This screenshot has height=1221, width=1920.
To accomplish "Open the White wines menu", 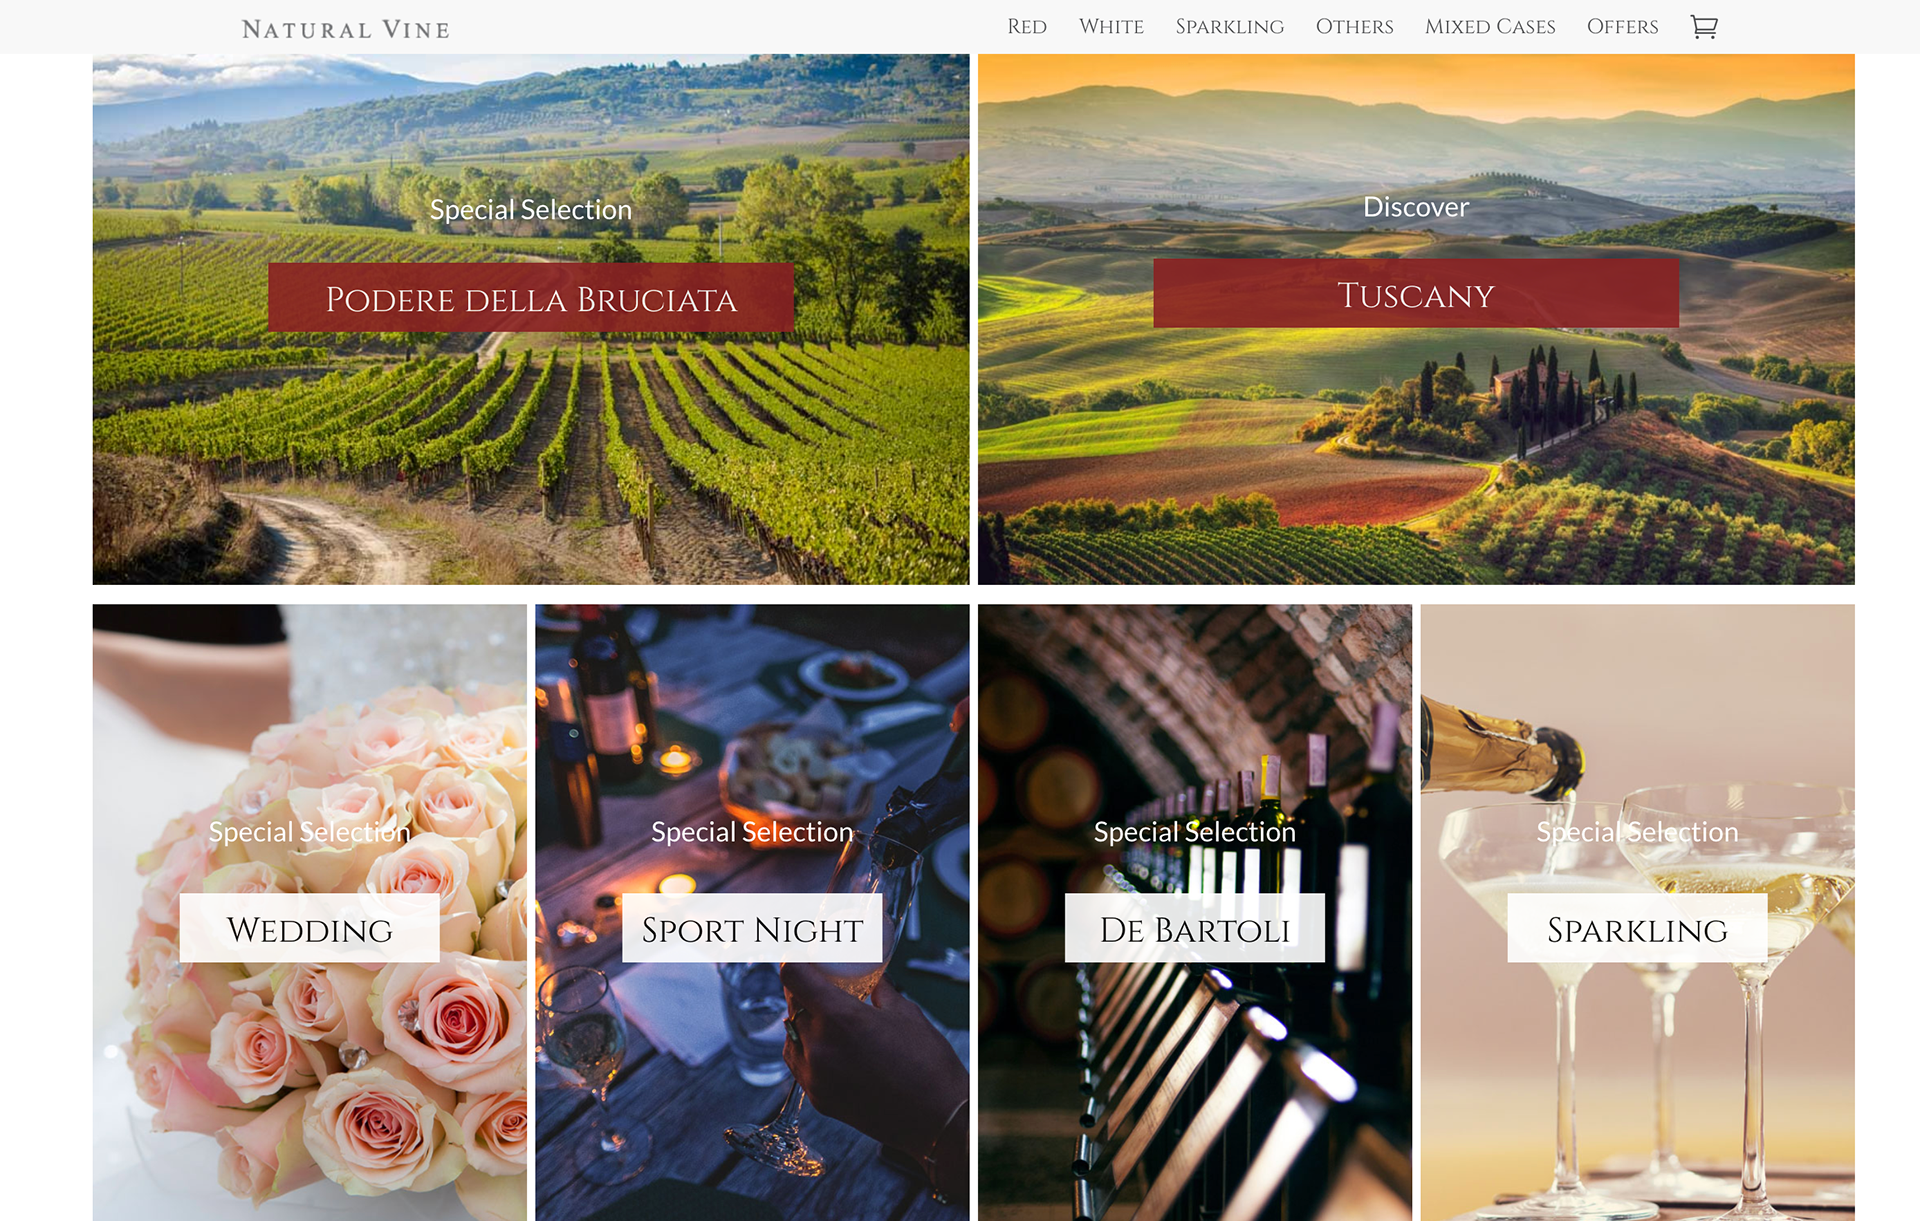I will 1111,27.
